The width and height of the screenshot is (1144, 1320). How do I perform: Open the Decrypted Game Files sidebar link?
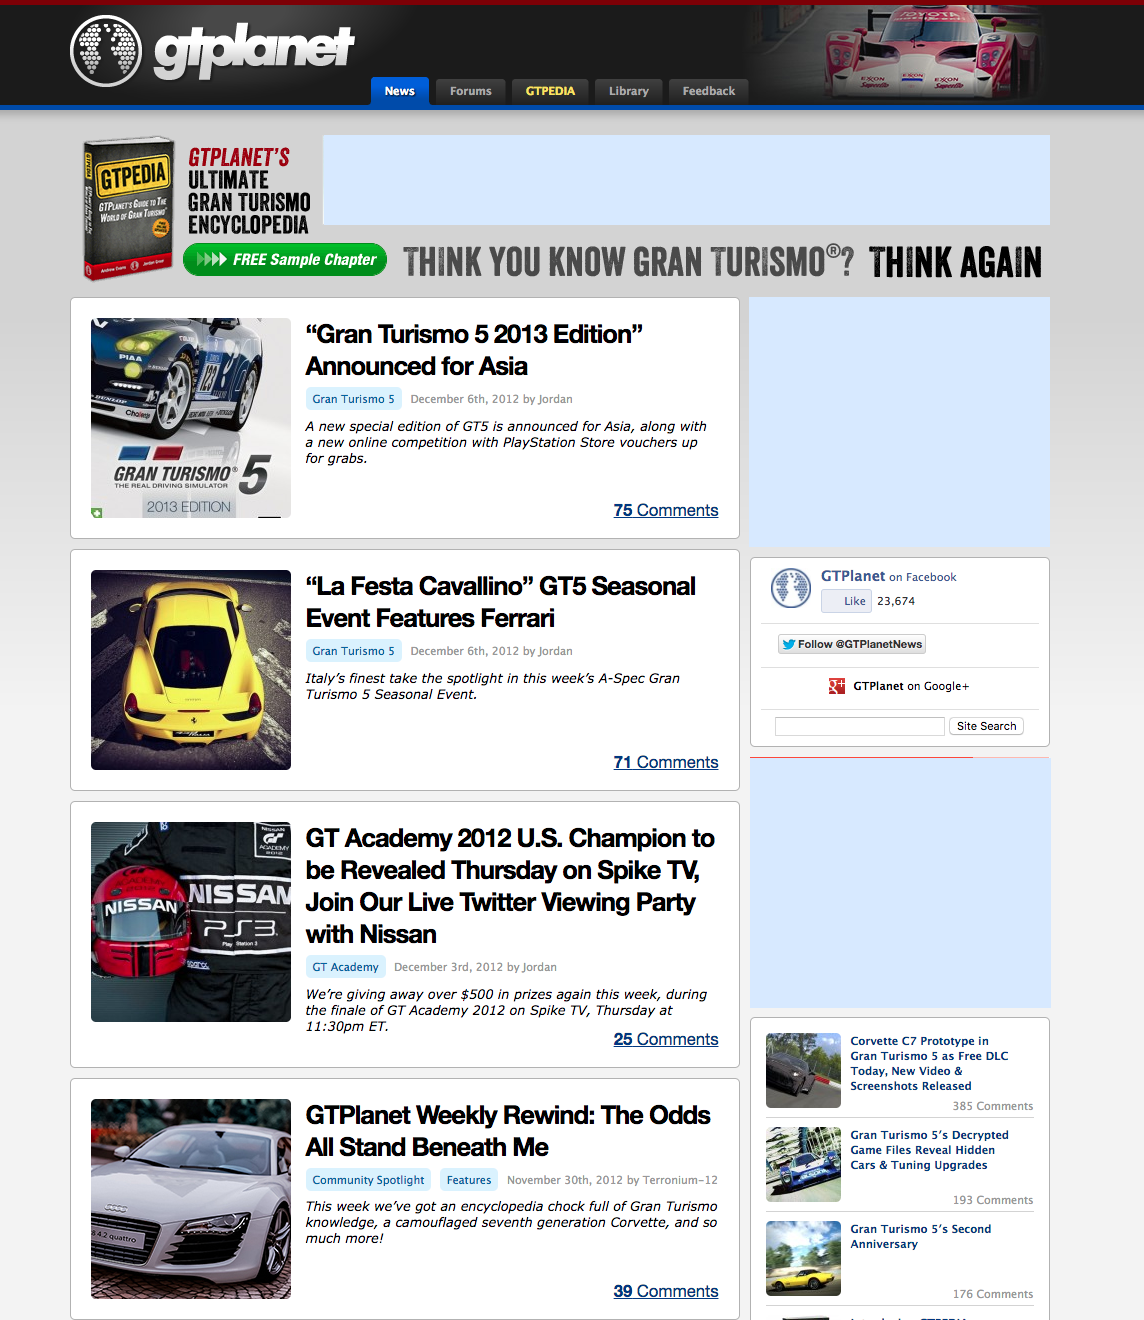930,1150
